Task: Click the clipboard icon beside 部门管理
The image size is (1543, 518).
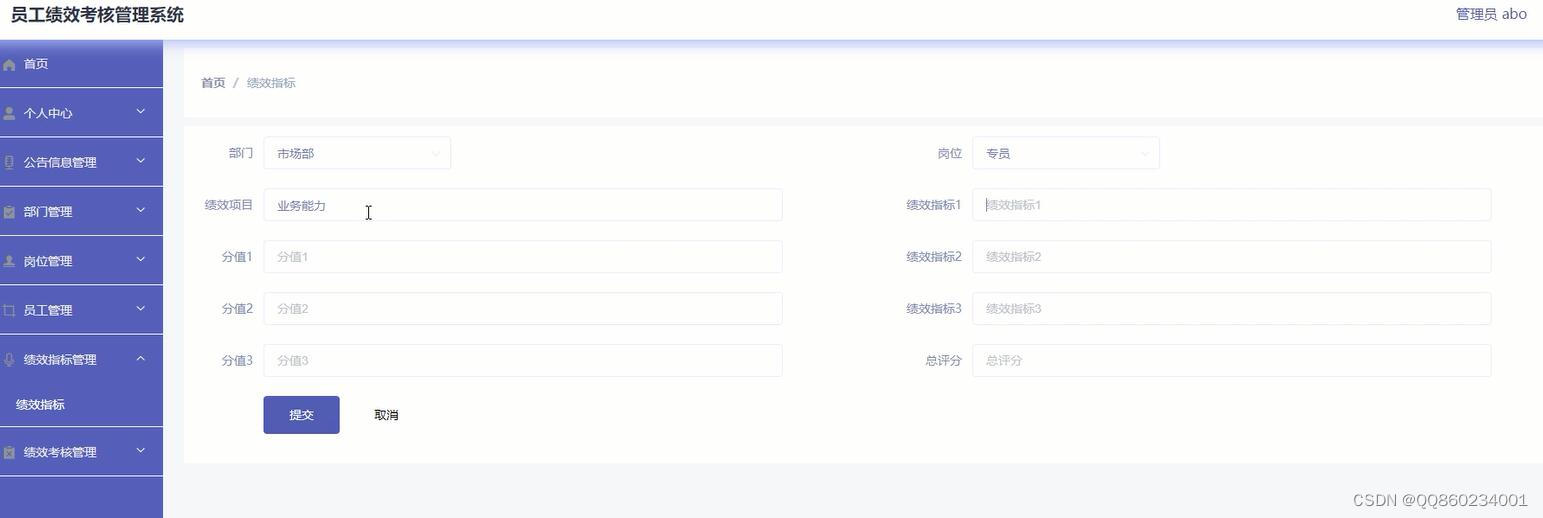Action: pos(9,212)
